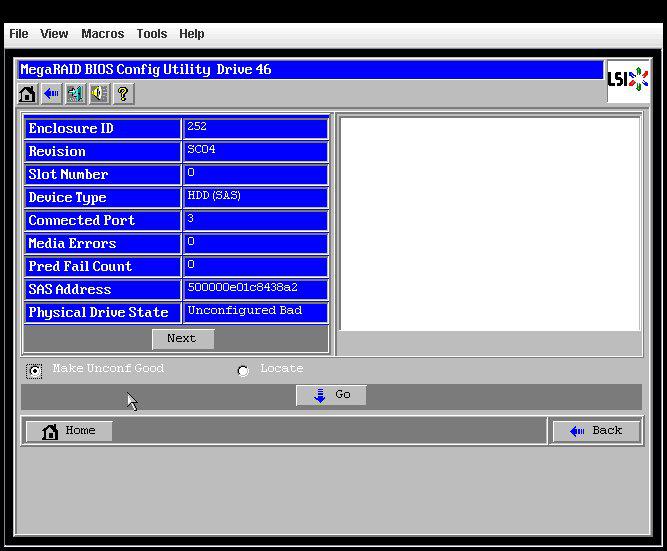Open the View menu
This screenshot has width=667, height=551.
[54, 34]
